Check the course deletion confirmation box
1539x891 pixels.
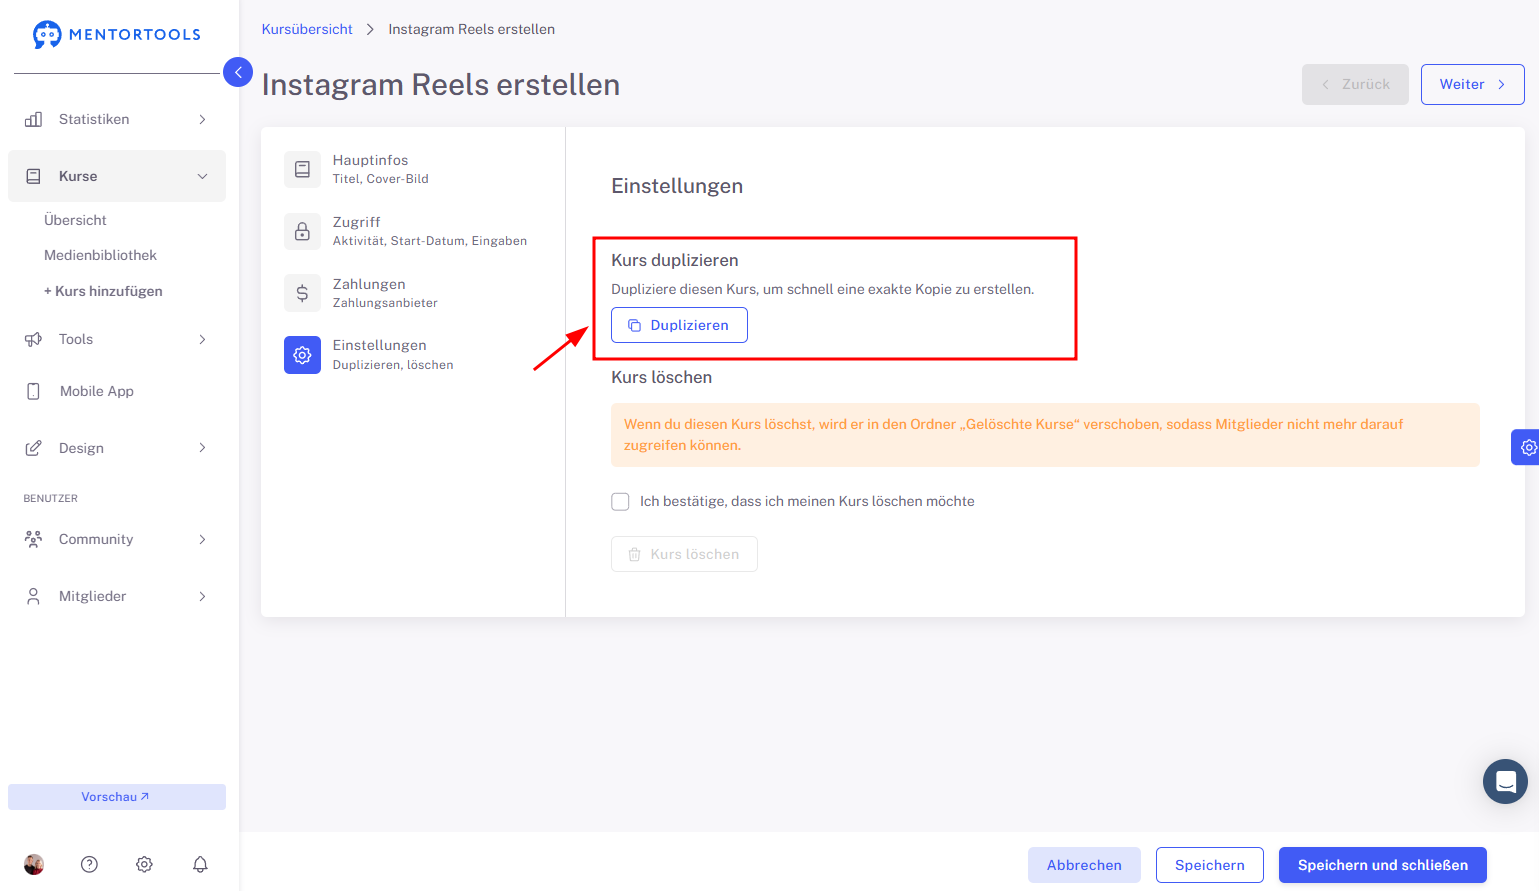pyautogui.click(x=620, y=501)
